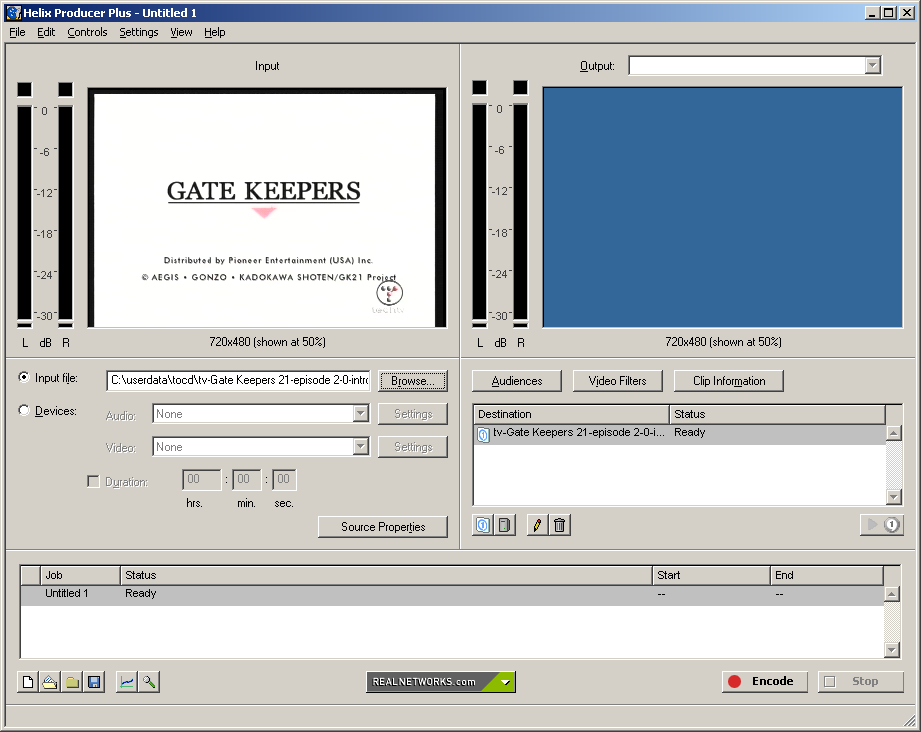The image size is (921, 732).
Task: Click the open job file icon
Action: pos(50,682)
